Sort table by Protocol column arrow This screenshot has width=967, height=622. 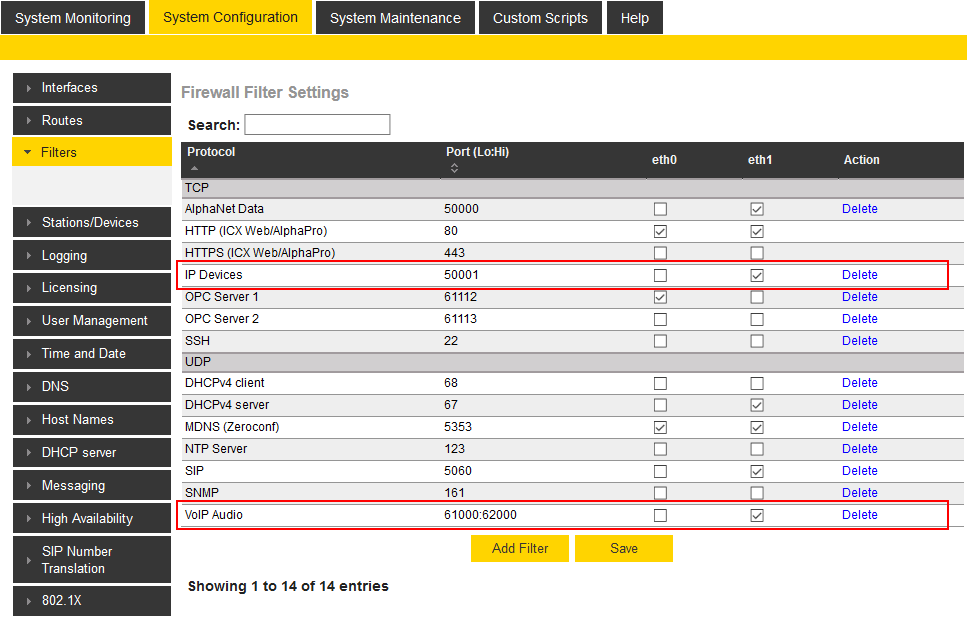click(x=194, y=168)
